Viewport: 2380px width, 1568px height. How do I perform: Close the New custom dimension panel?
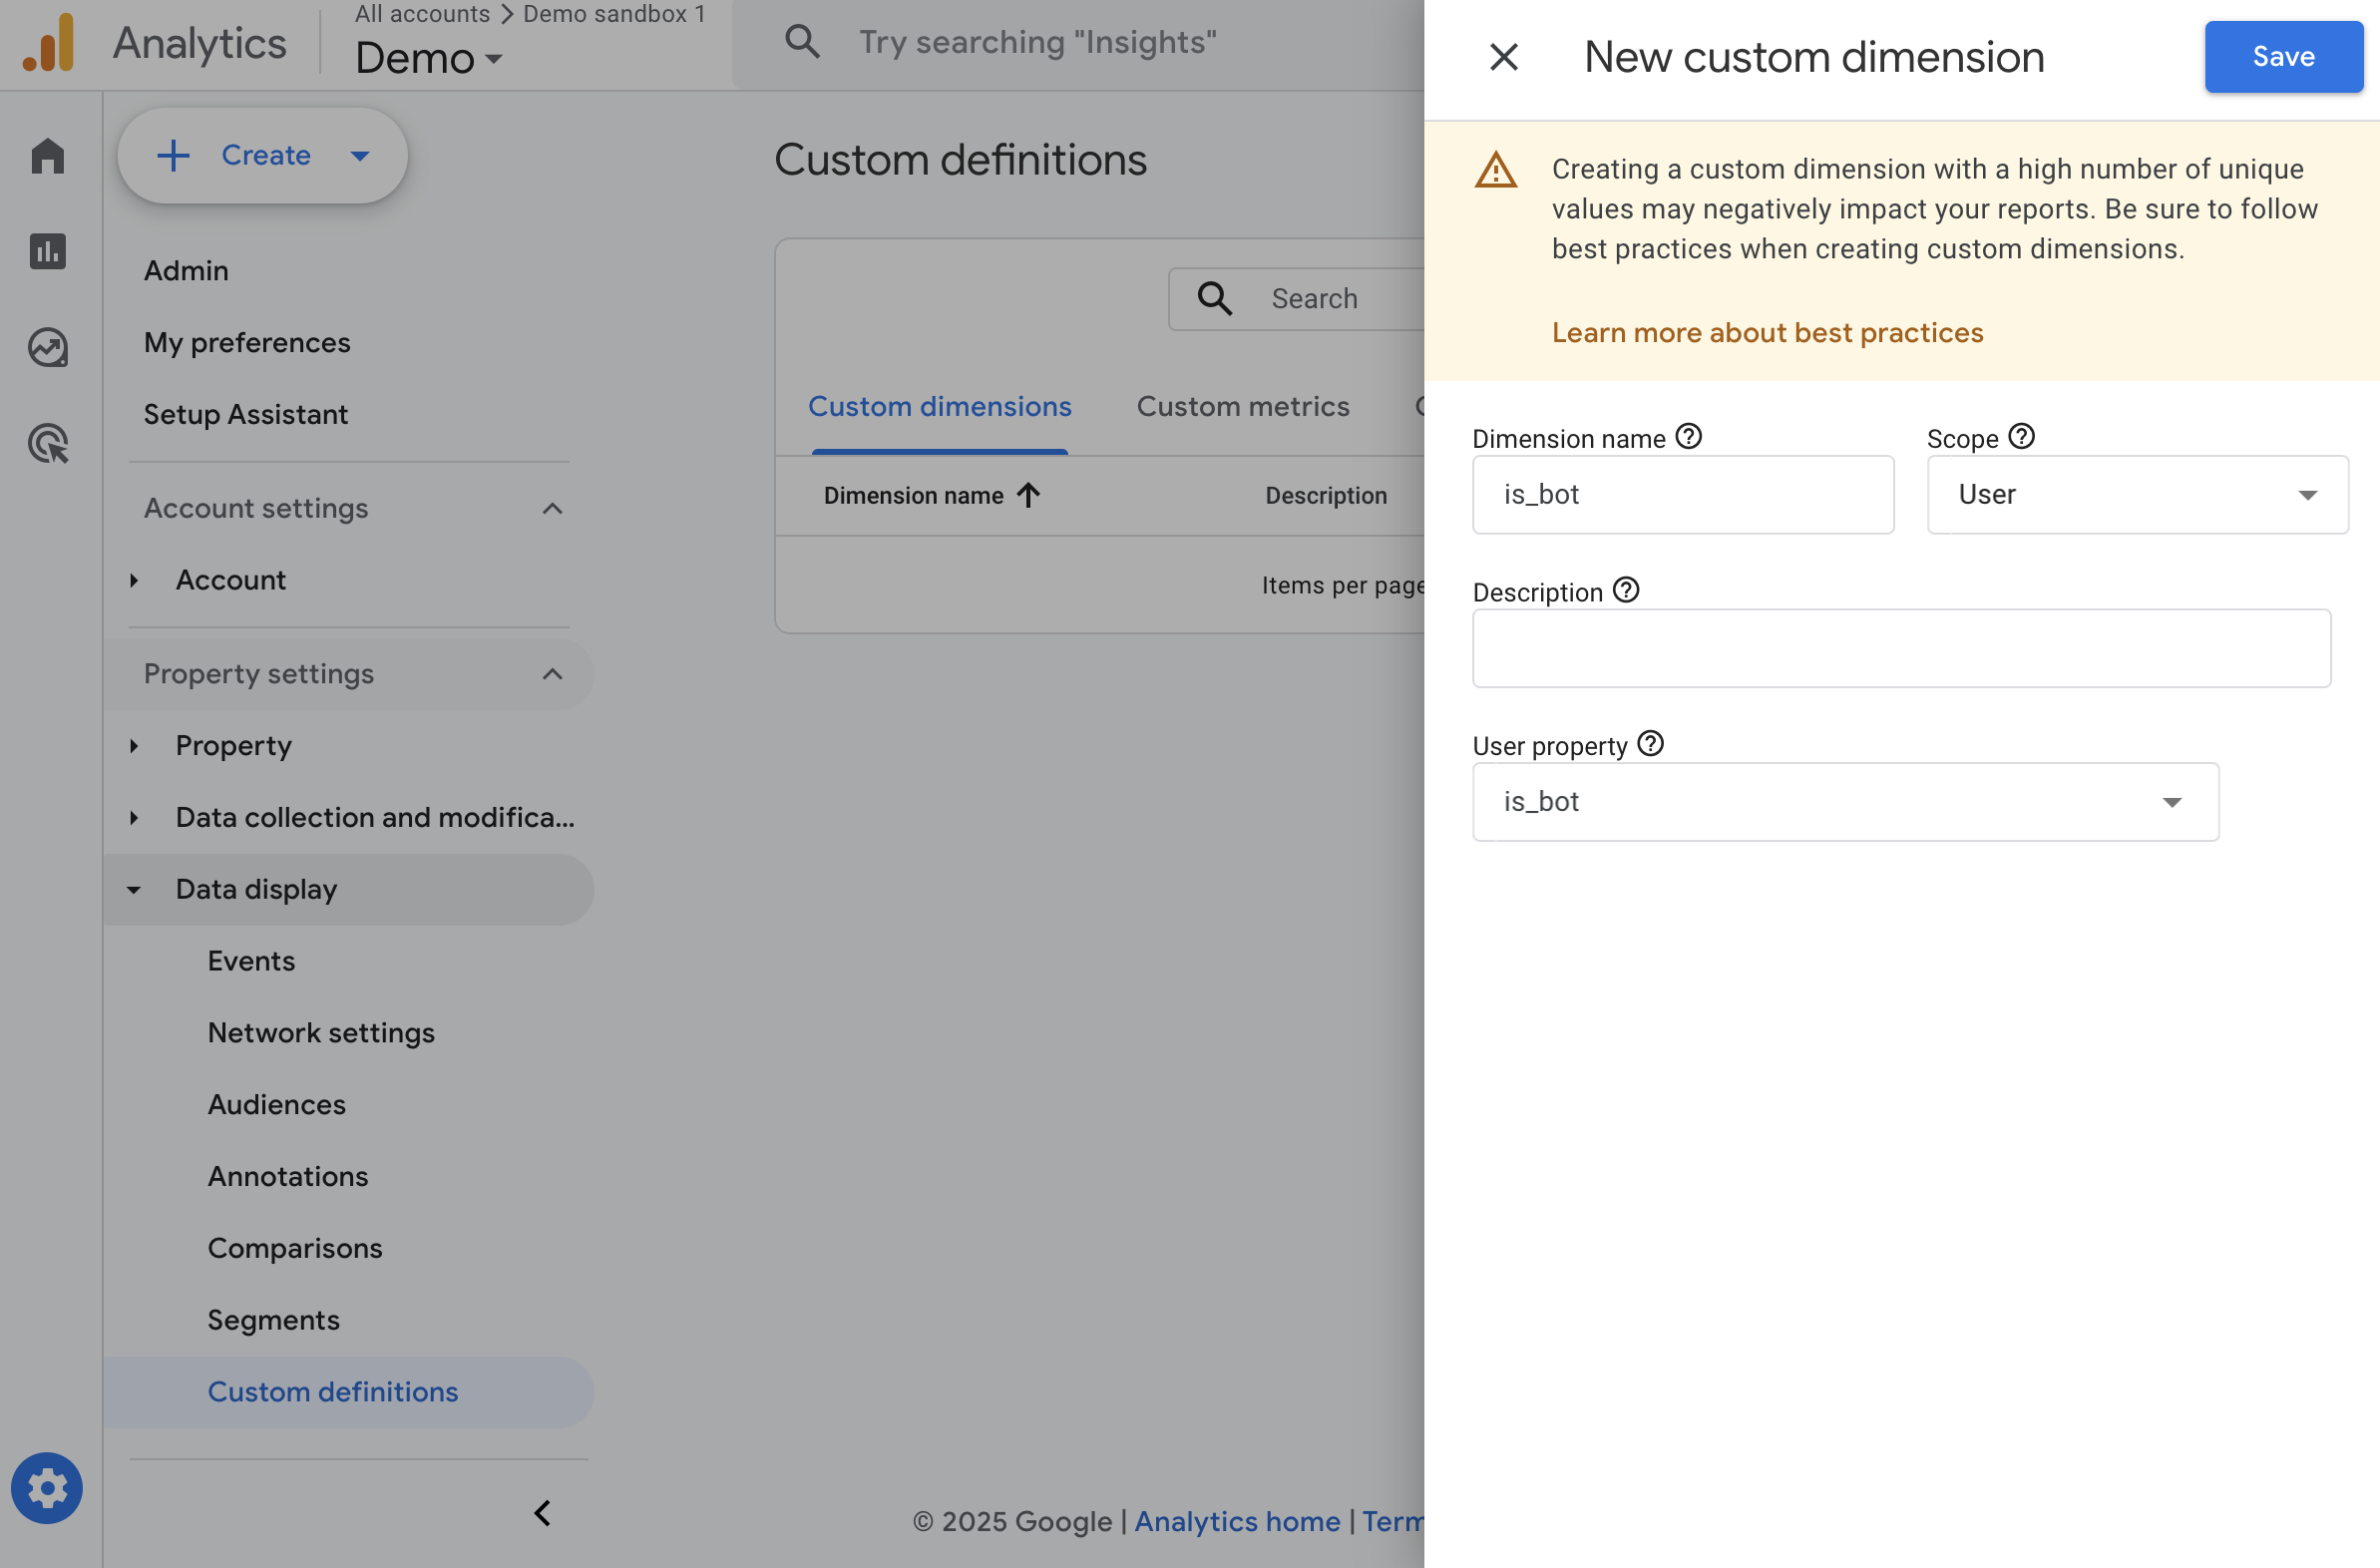coord(1504,57)
